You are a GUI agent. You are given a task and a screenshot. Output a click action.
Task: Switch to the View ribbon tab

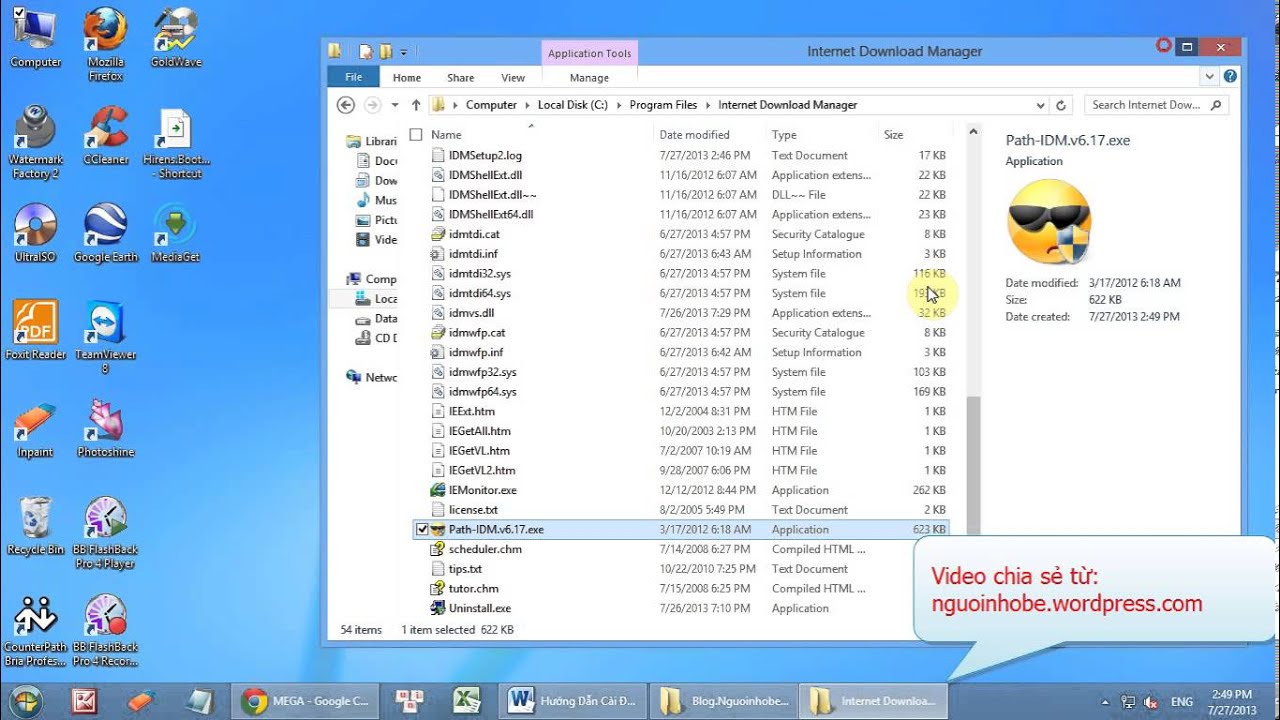[x=513, y=77]
